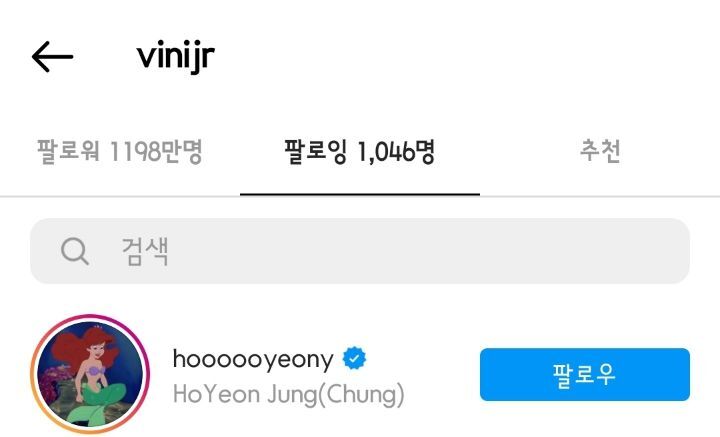720x437 pixels.
Task: Tap the blue verified badge beside hoooooyeony
Action: (354, 359)
